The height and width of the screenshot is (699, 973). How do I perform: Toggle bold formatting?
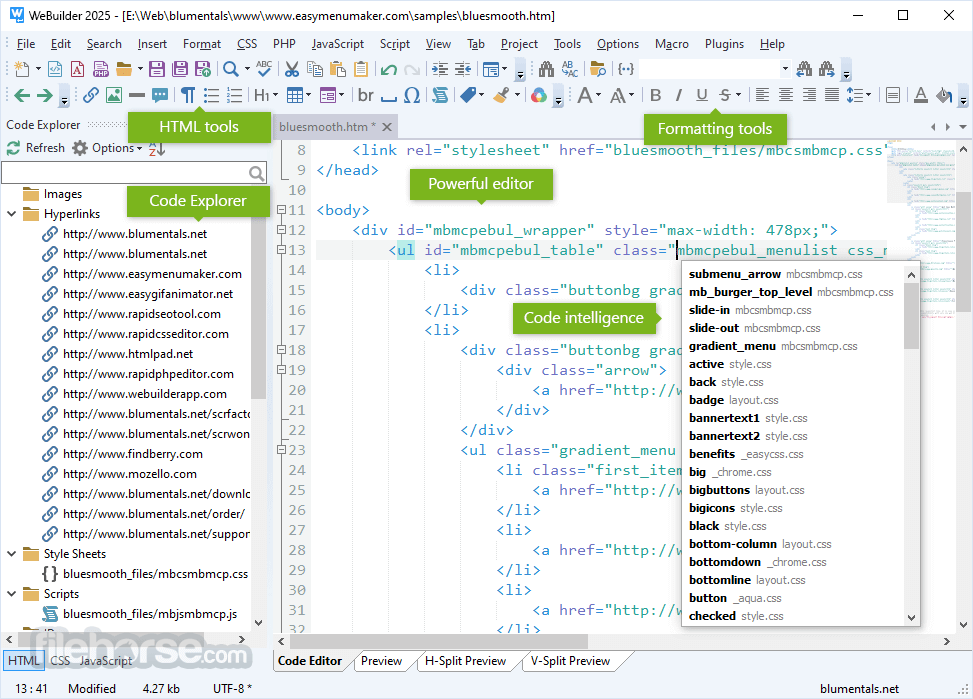click(x=655, y=96)
